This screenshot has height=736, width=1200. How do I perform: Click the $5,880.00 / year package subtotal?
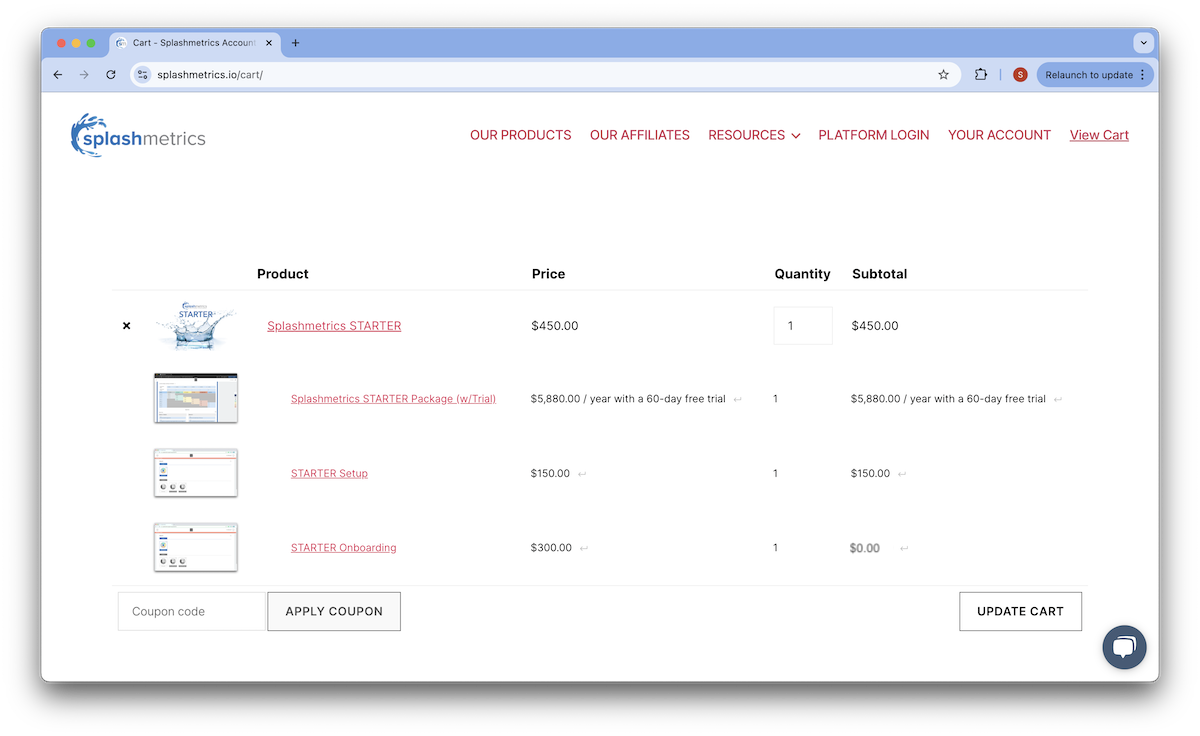pos(948,399)
